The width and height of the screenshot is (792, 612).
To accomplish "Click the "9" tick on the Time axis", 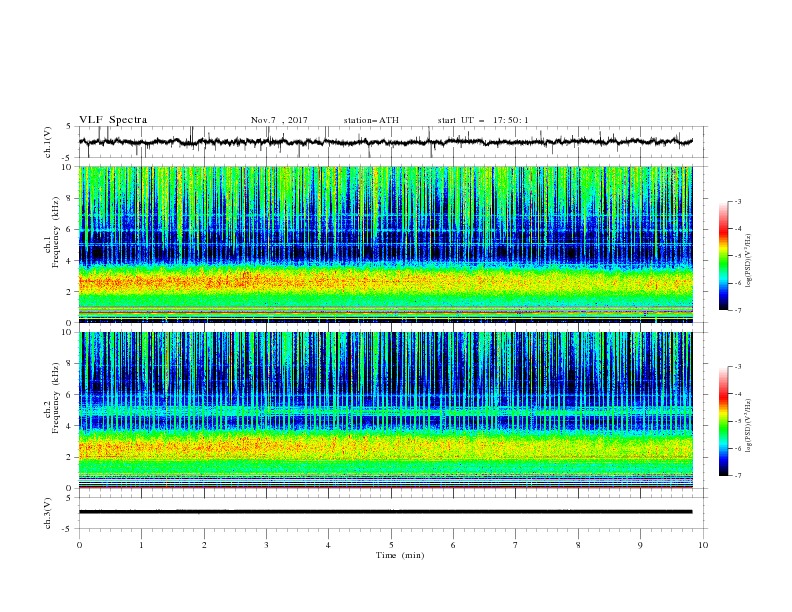I will coord(640,545).
